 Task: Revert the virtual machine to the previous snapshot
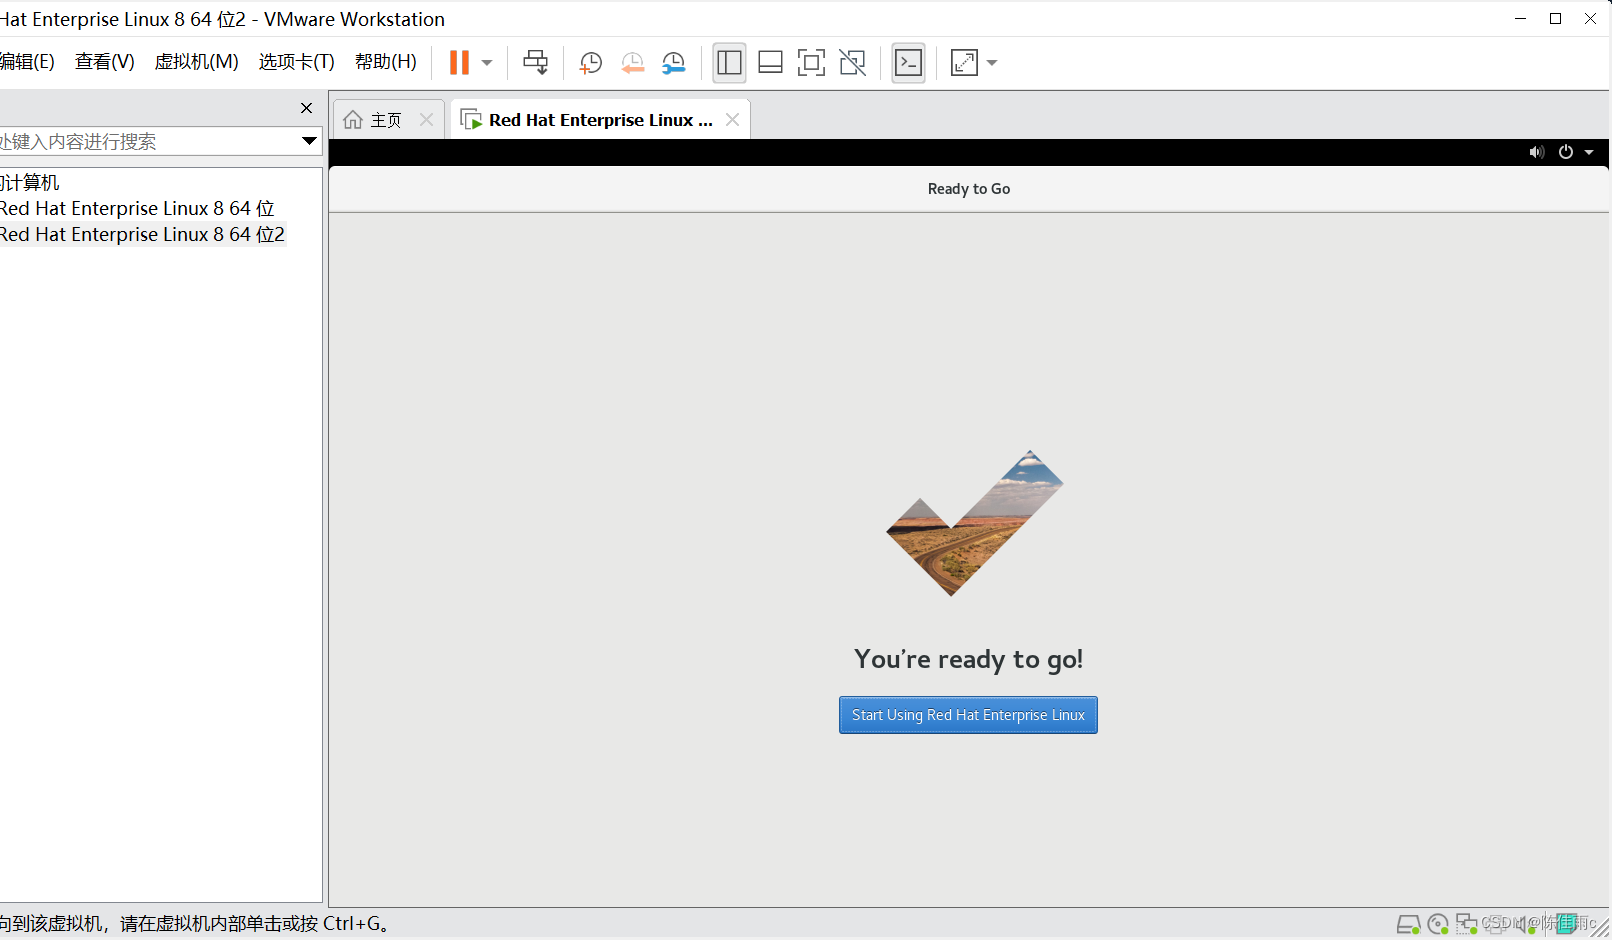[632, 62]
